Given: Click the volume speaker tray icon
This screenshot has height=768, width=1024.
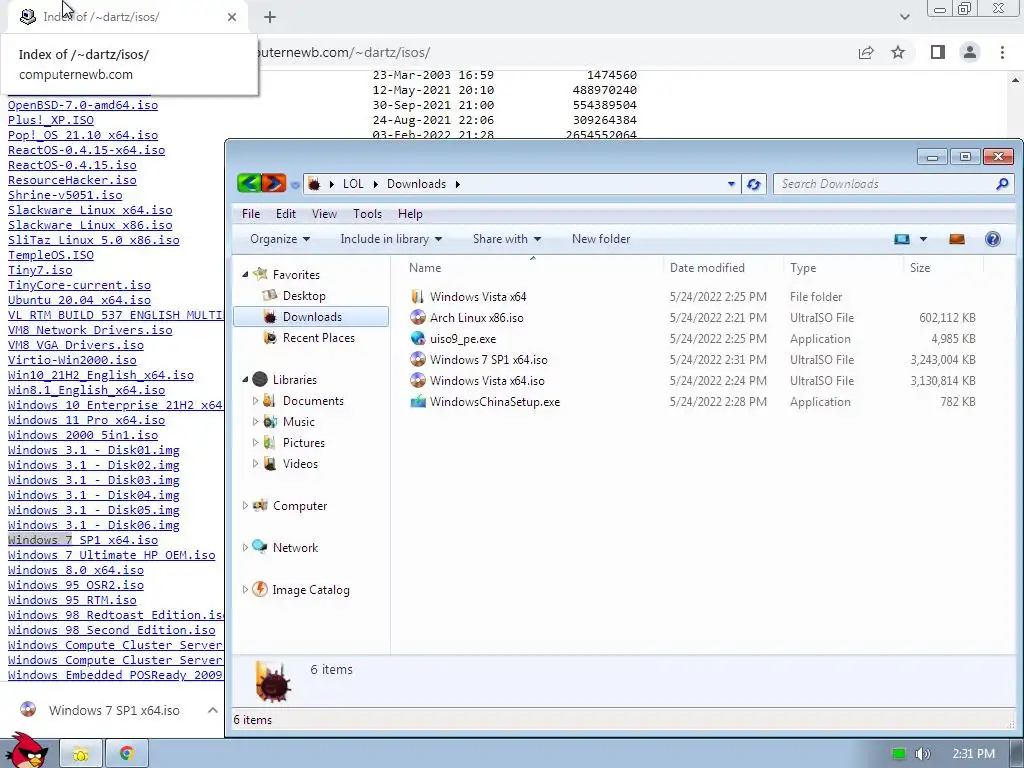Looking at the screenshot, I should click(923, 754).
